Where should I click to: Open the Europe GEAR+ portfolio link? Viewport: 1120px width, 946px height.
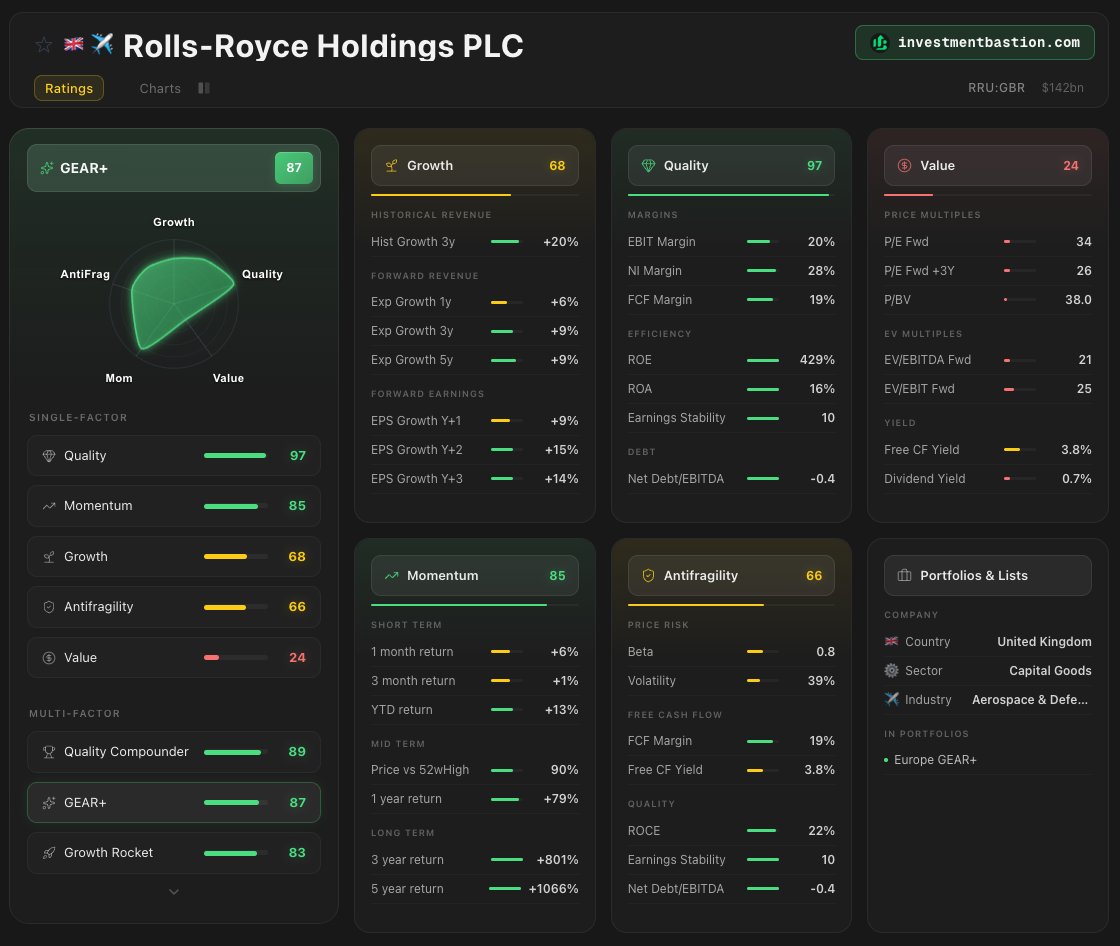click(x=935, y=760)
